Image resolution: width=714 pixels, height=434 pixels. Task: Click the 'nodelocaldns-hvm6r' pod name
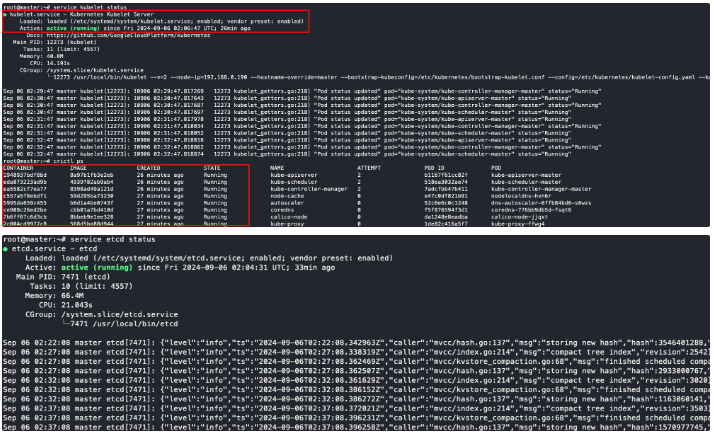click(521, 196)
